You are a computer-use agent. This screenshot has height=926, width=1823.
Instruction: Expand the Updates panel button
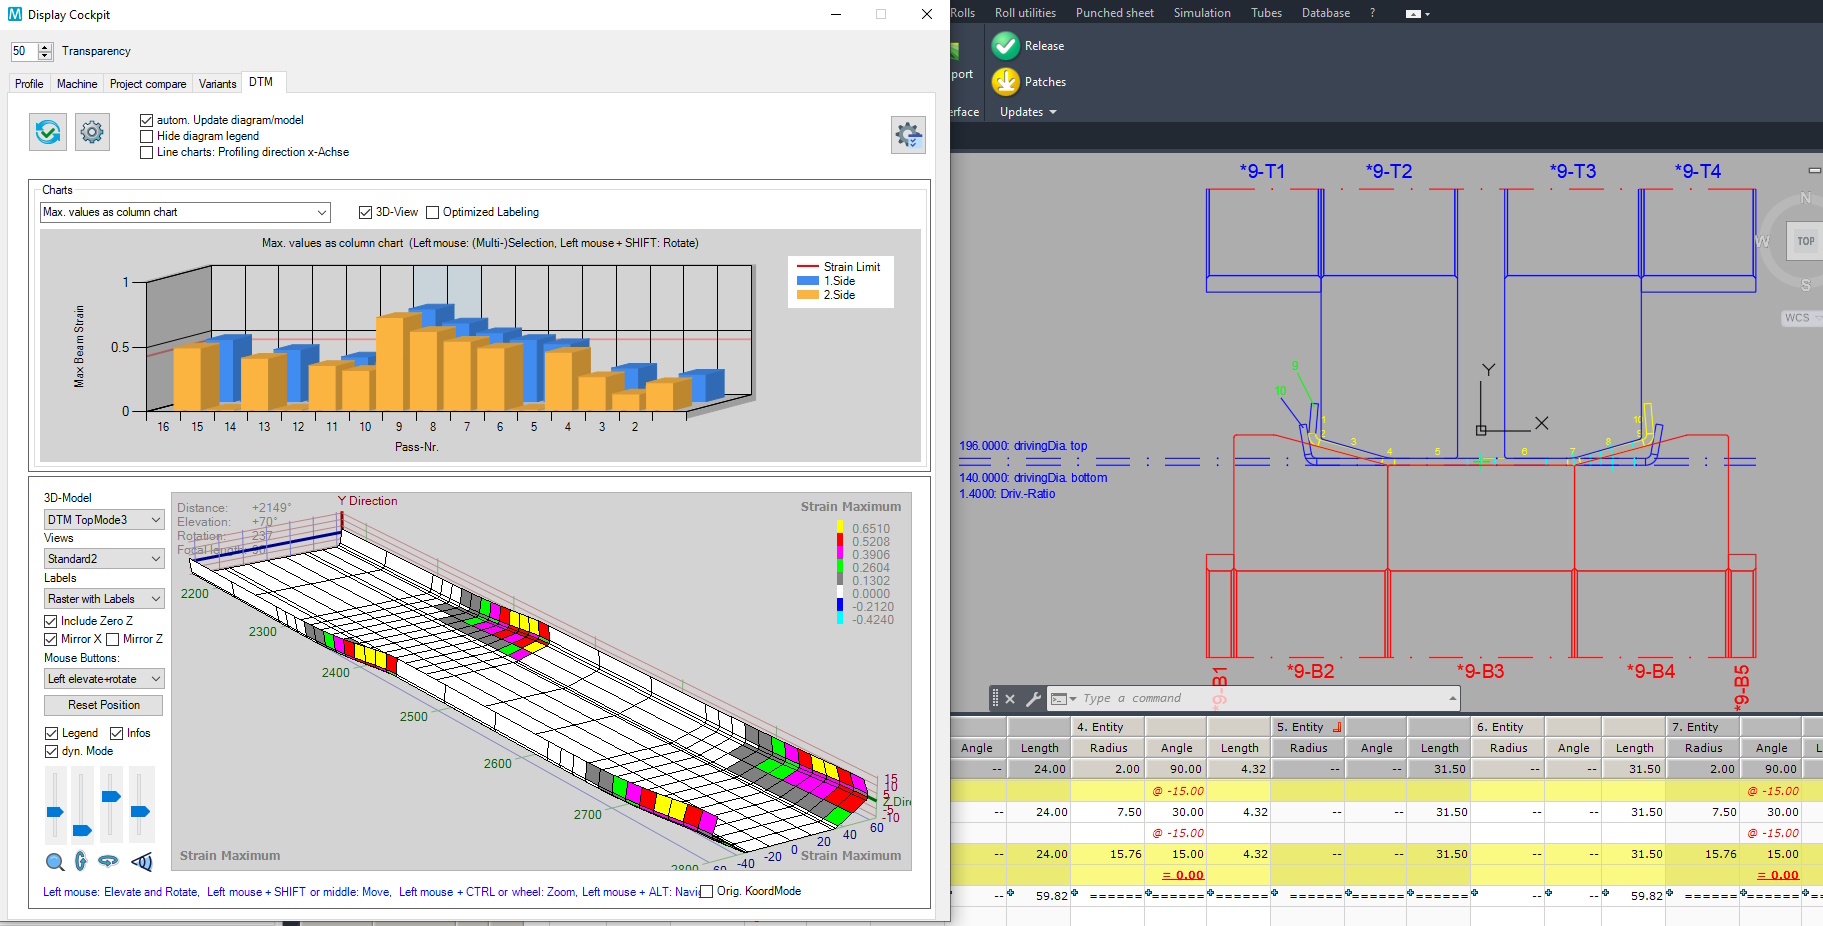(x=1028, y=112)
